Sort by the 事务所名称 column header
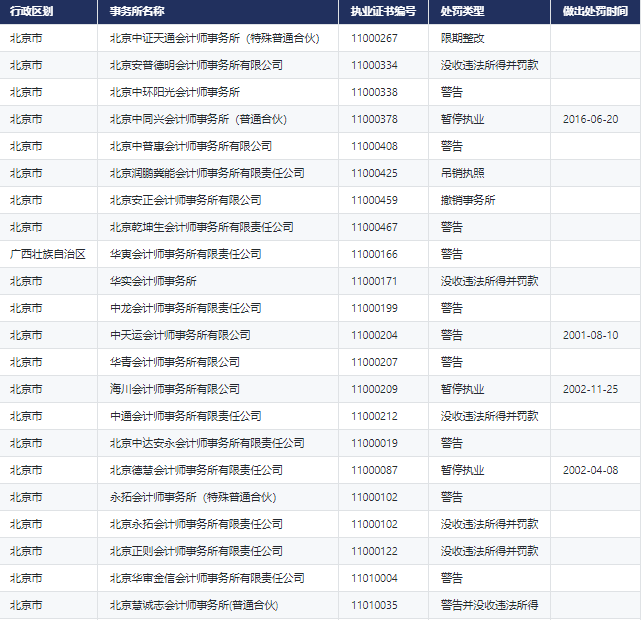The image size is (641, 620). [138, 12]
